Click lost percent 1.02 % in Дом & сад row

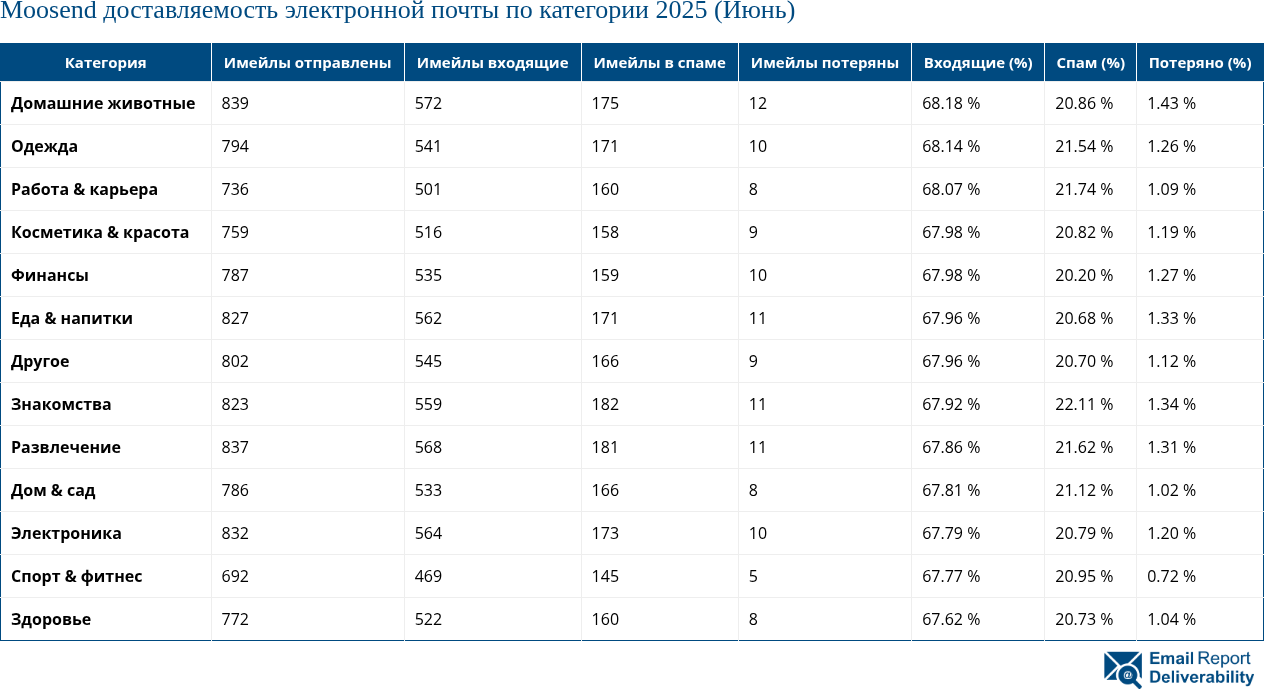tap(1171, 490)
